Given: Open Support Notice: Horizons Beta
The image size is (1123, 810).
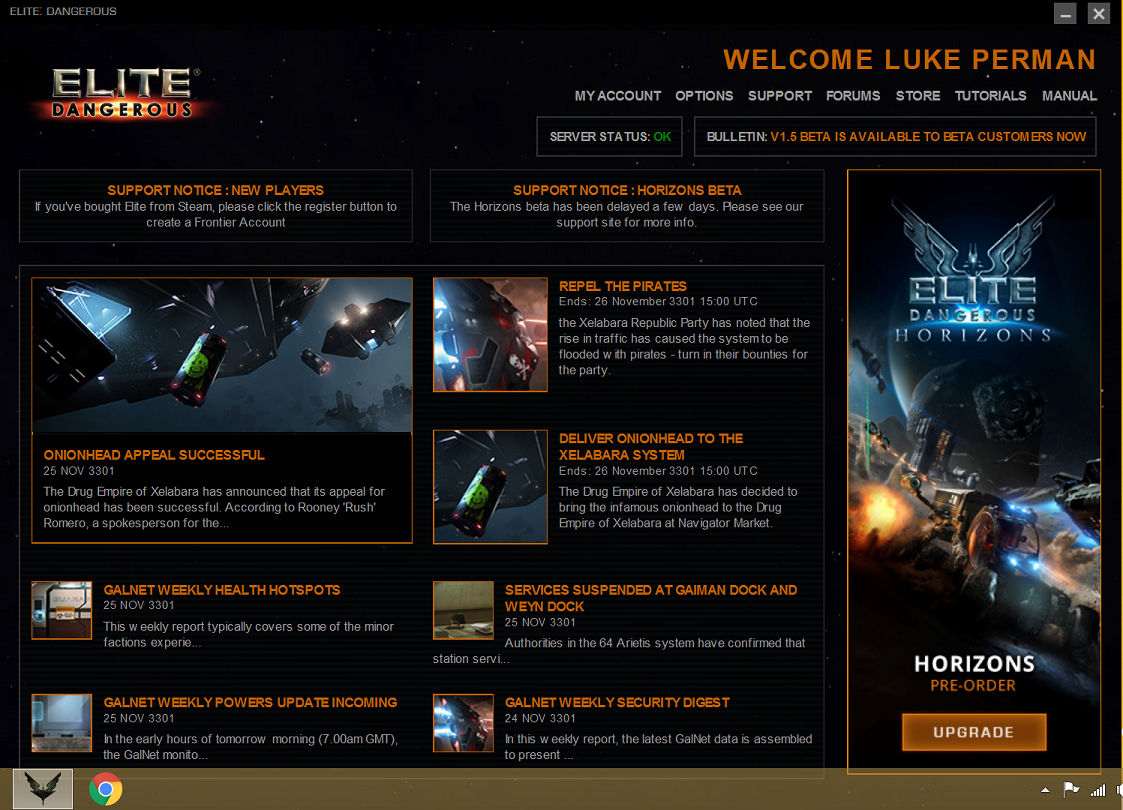Looking at the screenshot, I should point(627,206).
